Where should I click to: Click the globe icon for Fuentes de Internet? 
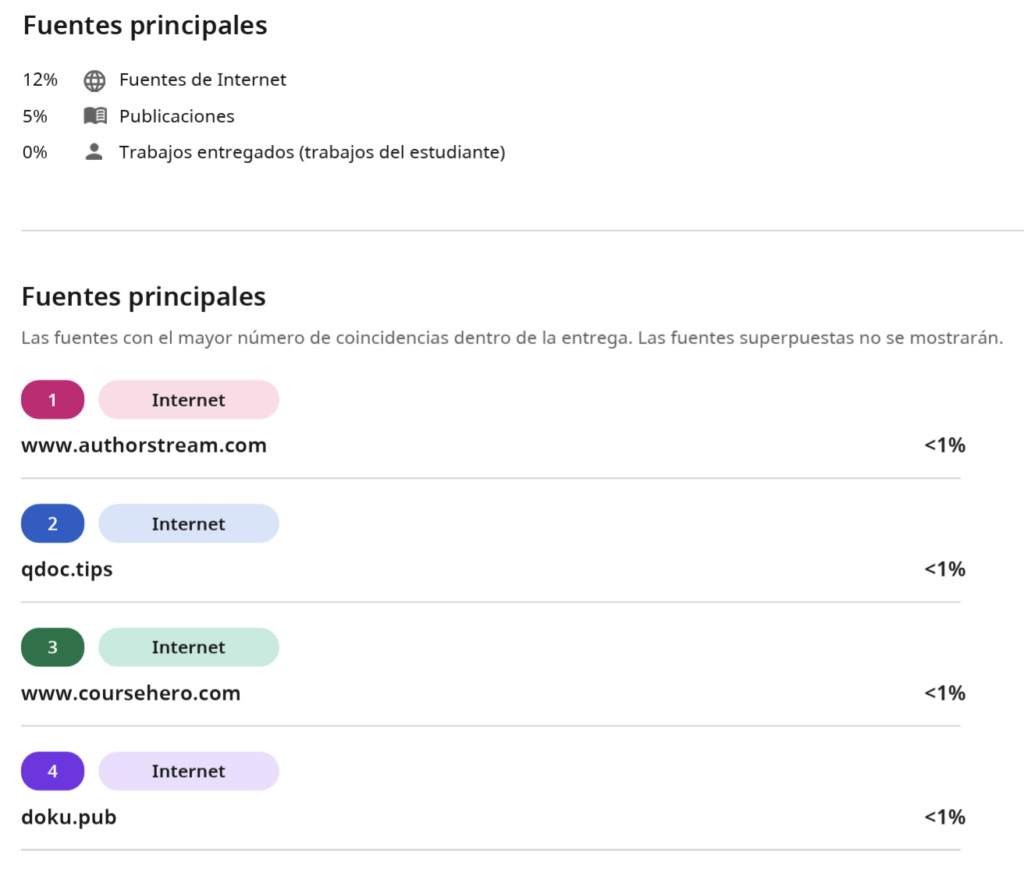[x=95, y=80]
